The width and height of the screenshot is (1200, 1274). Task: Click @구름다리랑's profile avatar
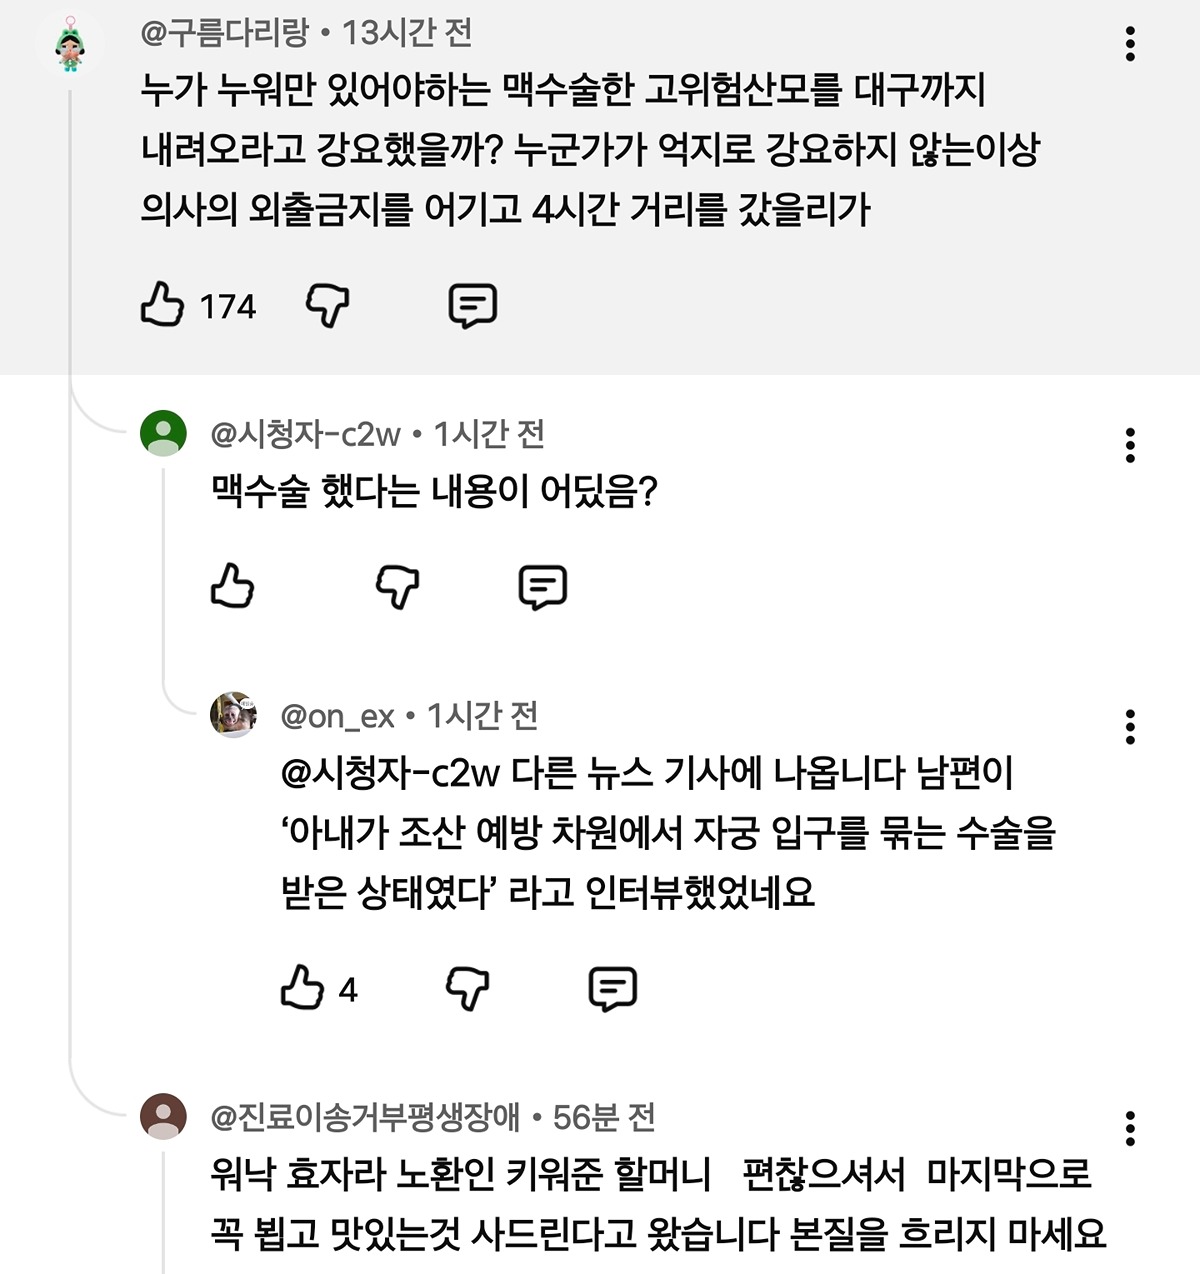pyautogui.click(x=70, y=45)
